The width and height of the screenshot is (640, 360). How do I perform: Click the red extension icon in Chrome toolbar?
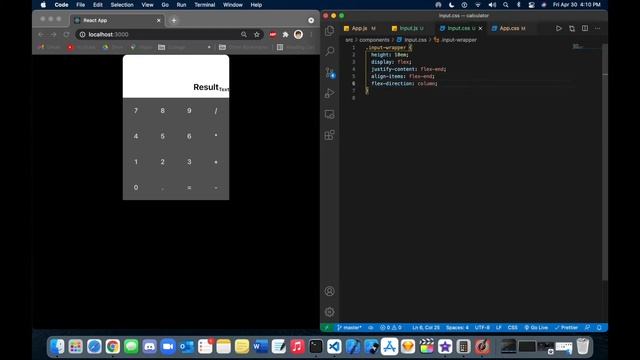tap(273, 35)
